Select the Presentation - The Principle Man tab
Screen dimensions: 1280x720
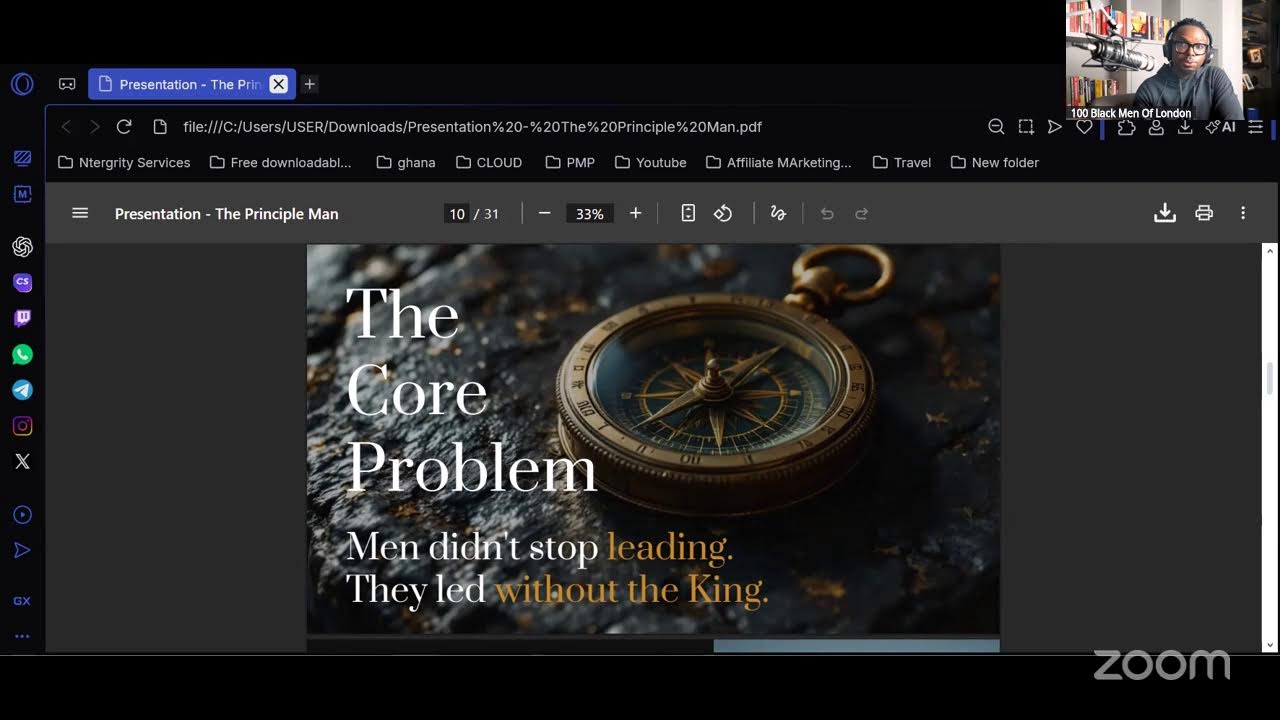pos(190,84)
